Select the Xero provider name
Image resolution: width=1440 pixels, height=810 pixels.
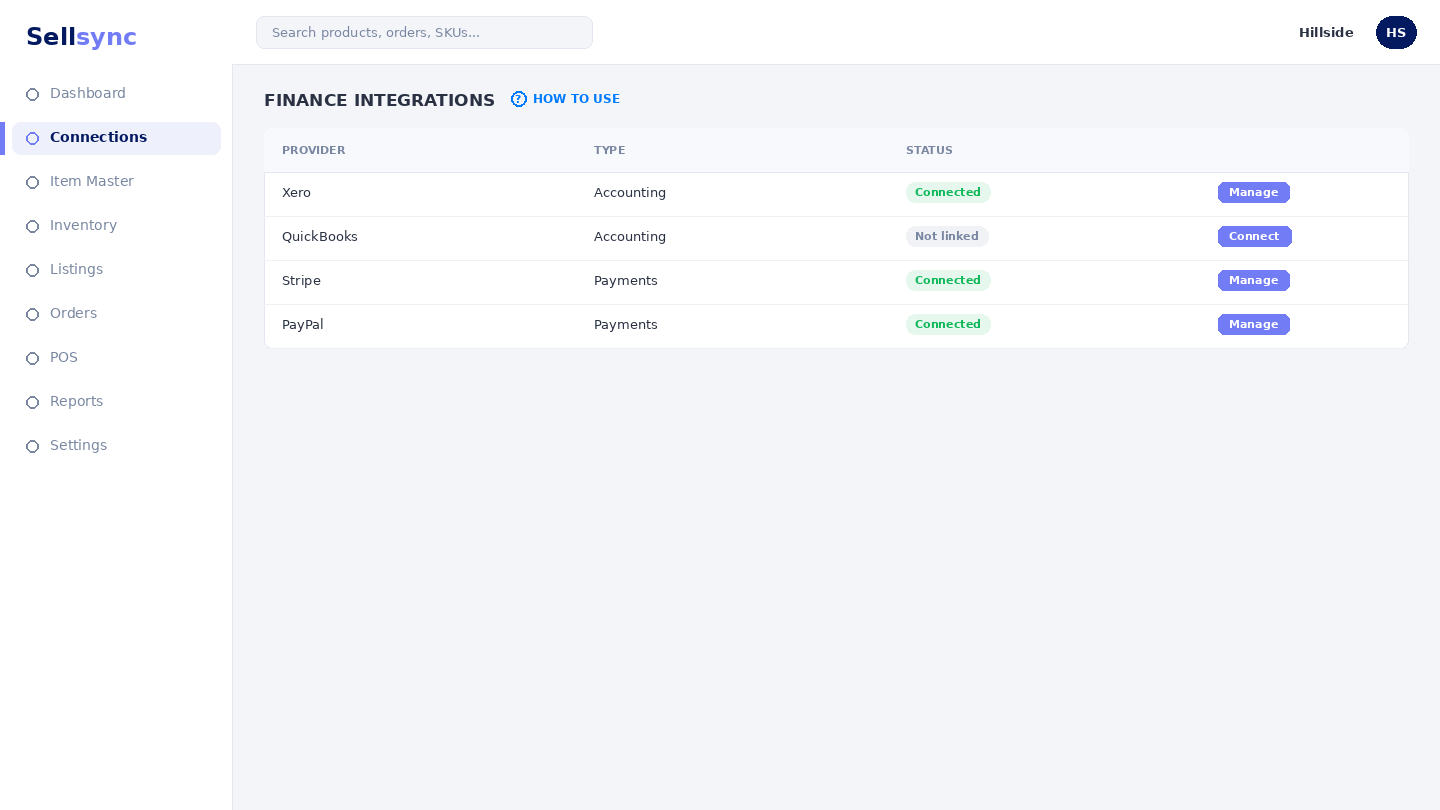(296, 192)
